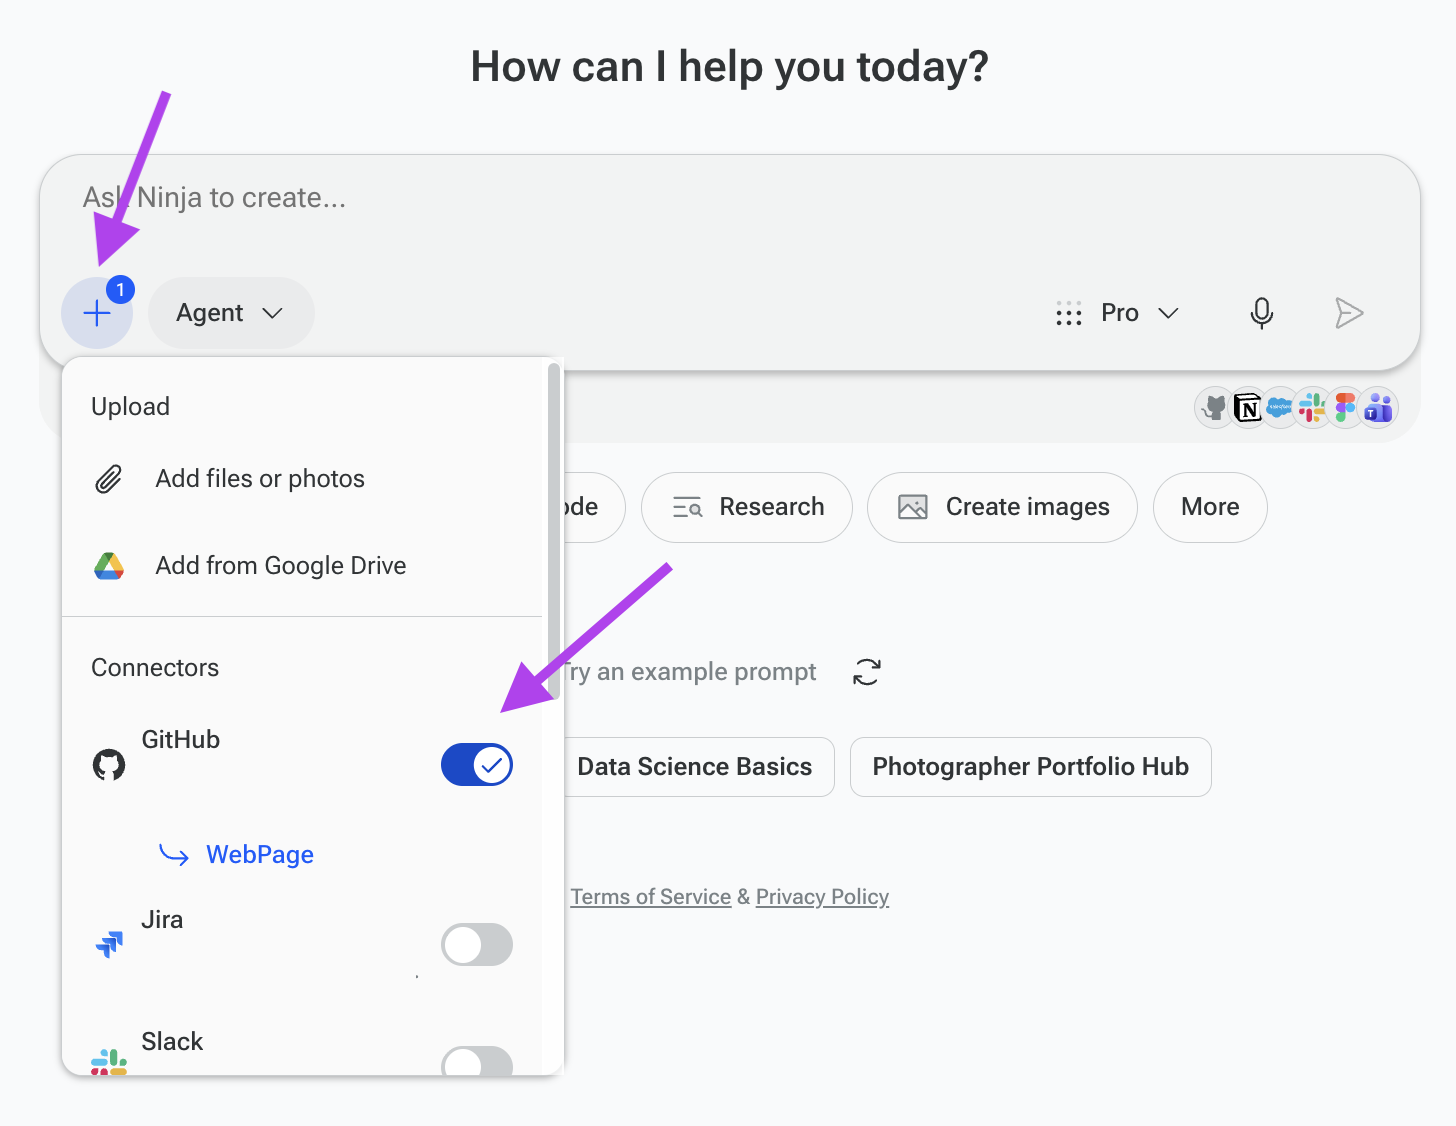This screenshot has height=1126, width=1456.
Task: Open the Agent mode dropdown
Action: click(x=231, y=313)
